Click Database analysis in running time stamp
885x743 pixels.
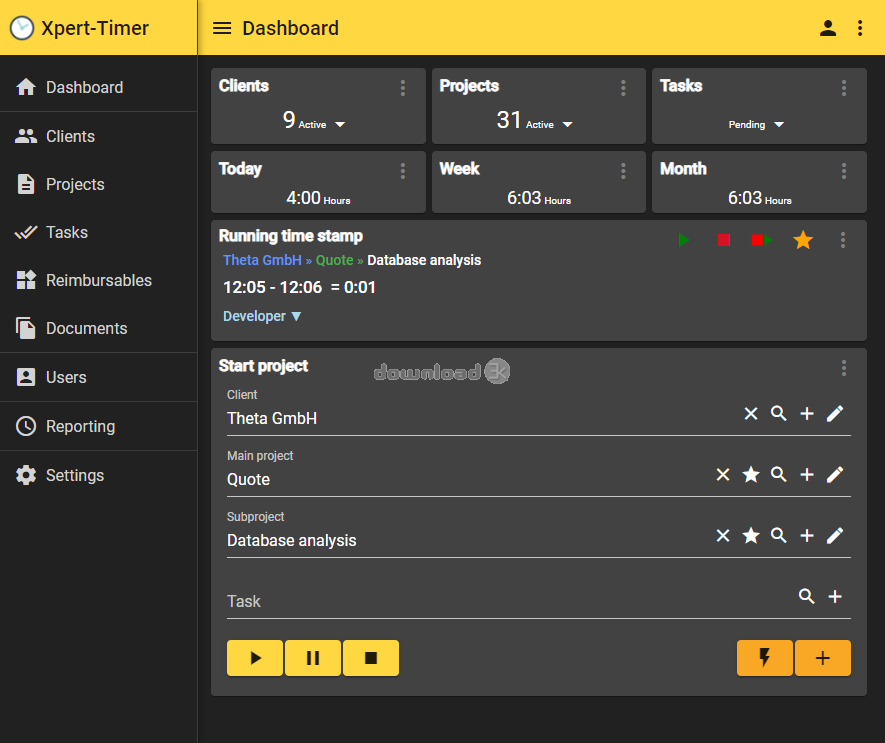[424, 260]
